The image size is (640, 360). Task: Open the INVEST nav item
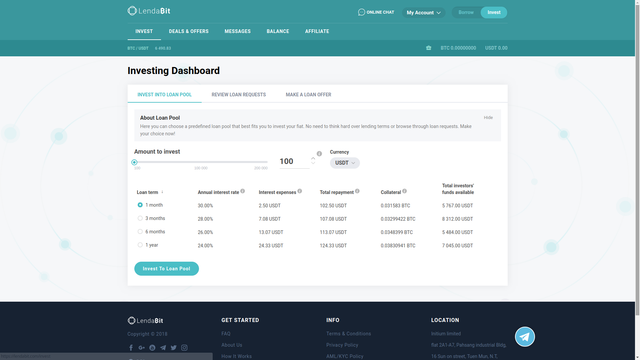144,31
